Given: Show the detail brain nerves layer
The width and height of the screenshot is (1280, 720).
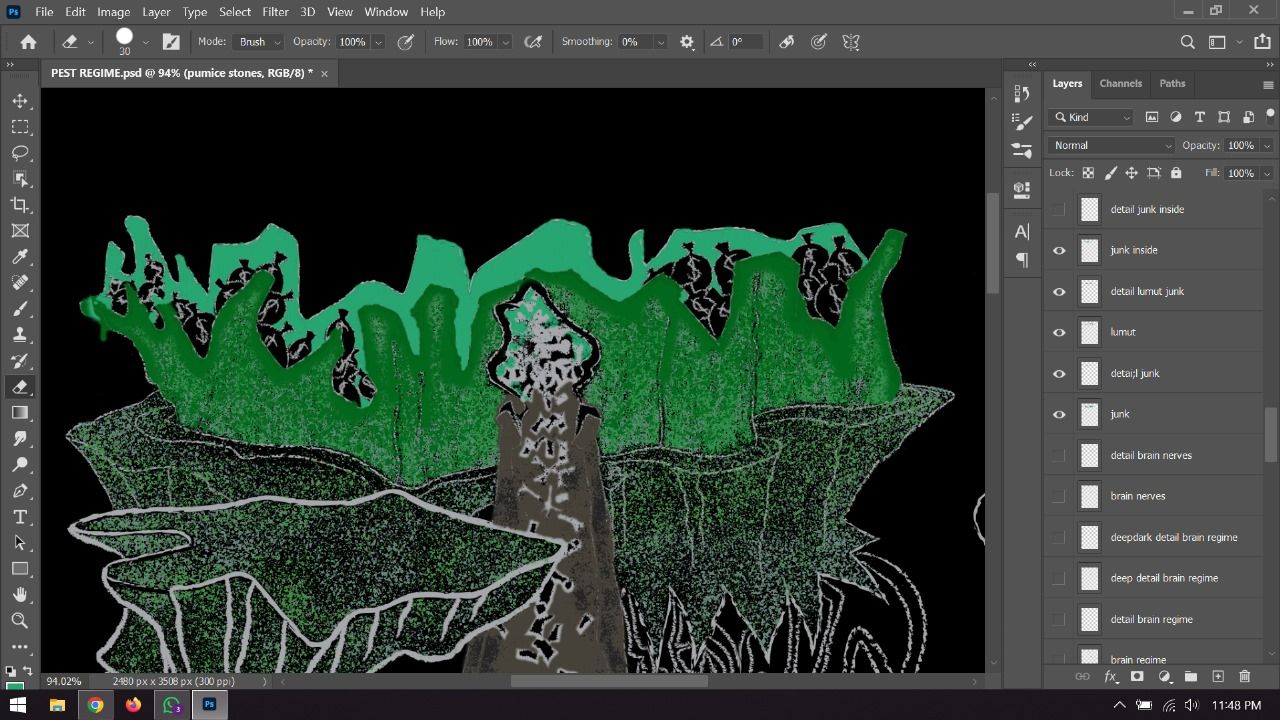Looking at the screenshot, I should 1059,455.
